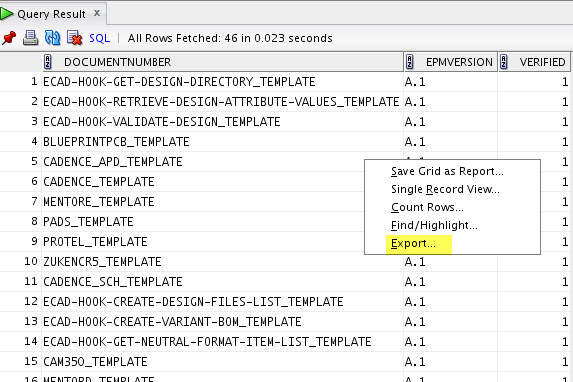Open the SQL link in the toolbar
This screenshot has width=573, height=382.
(x=99, y=38)
